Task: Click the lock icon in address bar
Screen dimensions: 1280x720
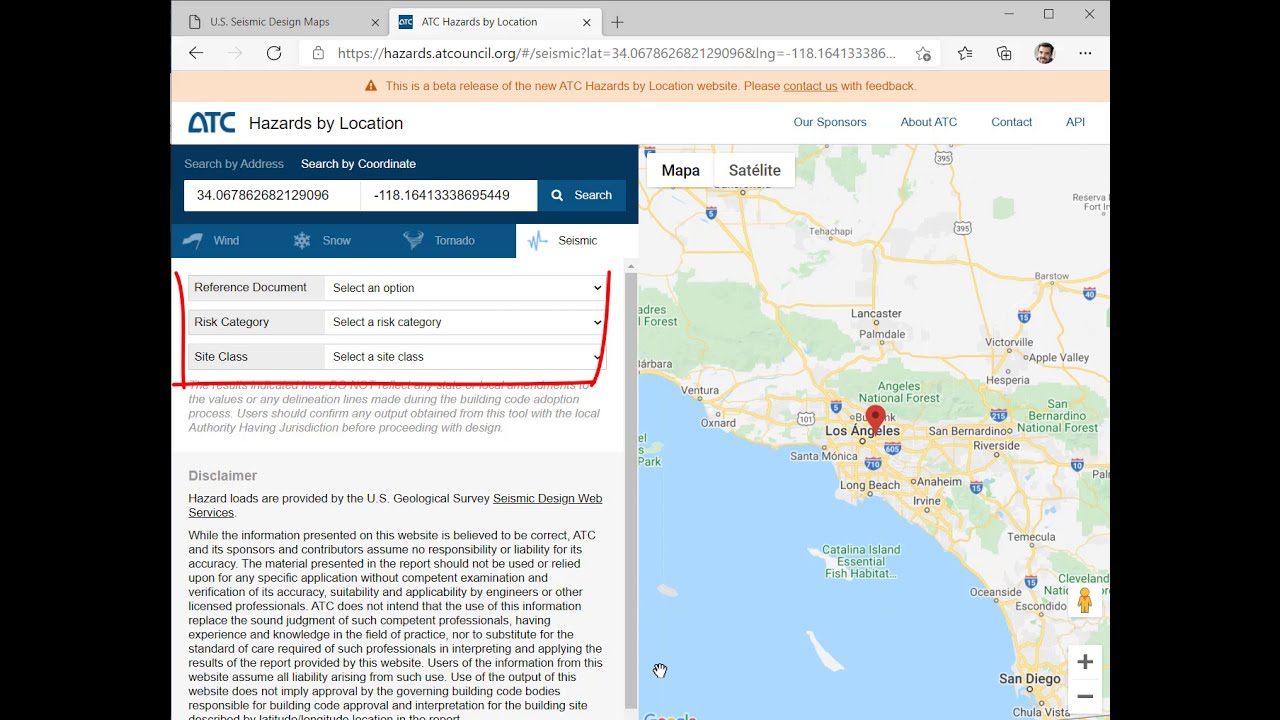Action: [318, 53]
